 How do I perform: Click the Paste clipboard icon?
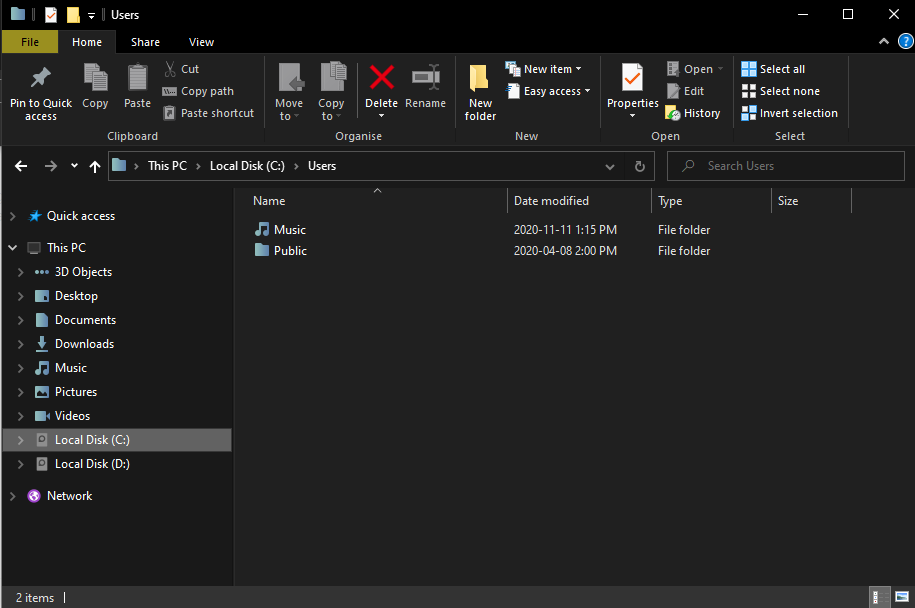[x=138, y=78]
